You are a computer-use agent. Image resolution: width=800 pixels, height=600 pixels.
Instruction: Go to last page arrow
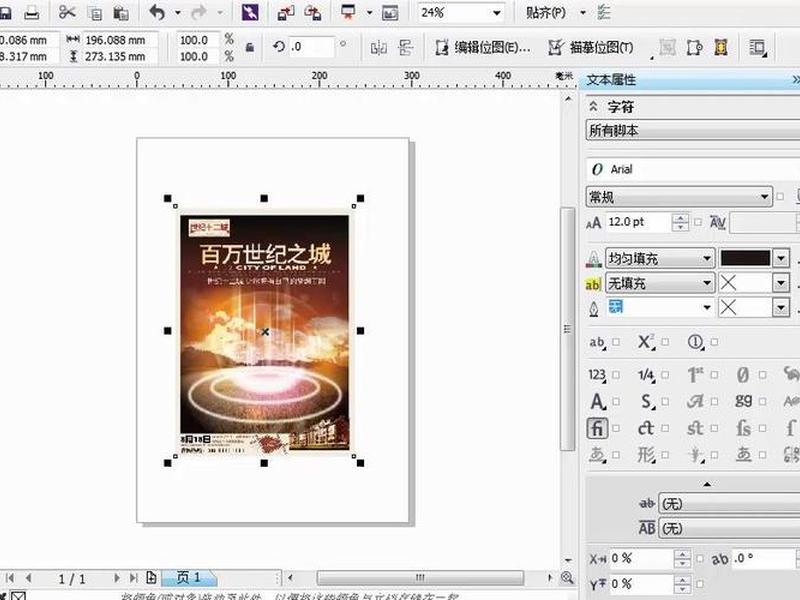133,578
